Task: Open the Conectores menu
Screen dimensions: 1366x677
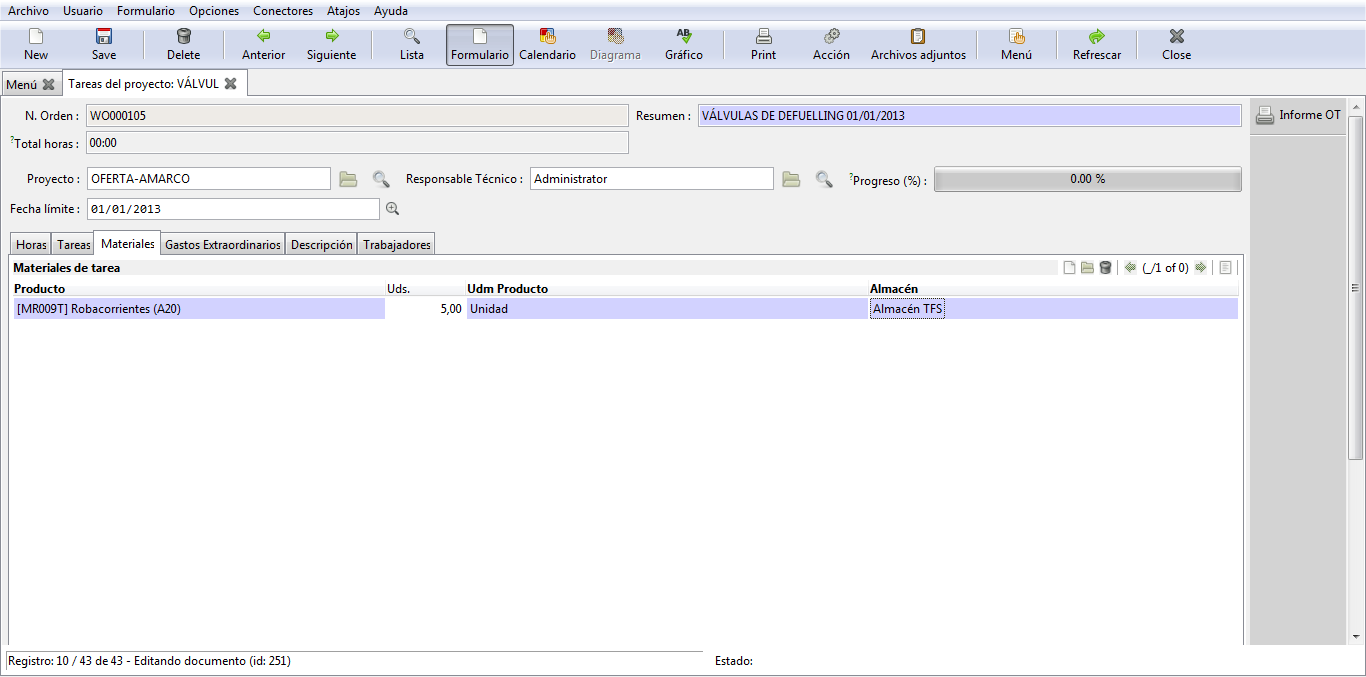Action: coord(283,11)
